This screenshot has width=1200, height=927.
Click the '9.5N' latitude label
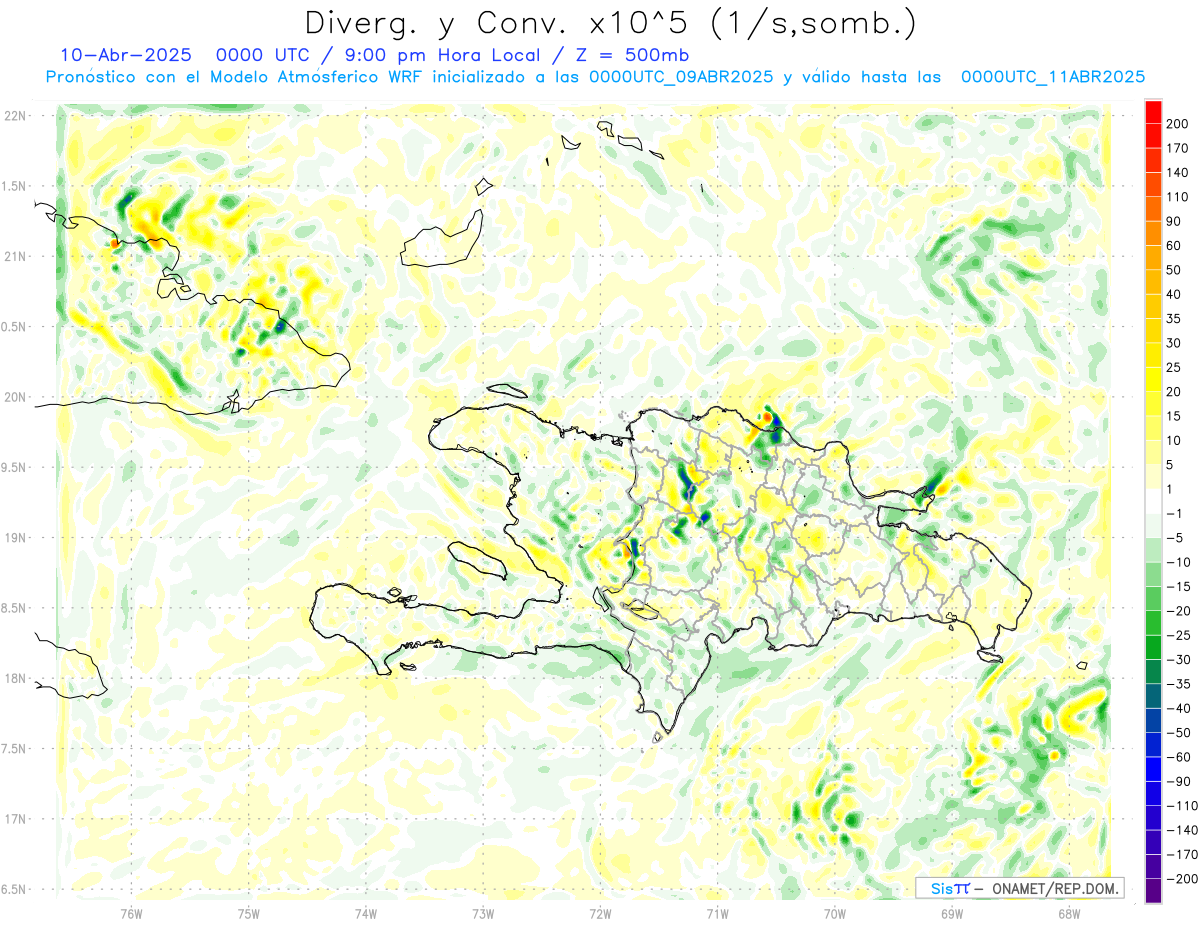(15, 468)
